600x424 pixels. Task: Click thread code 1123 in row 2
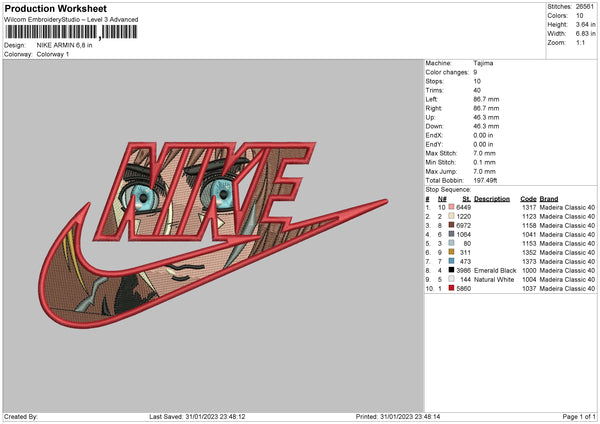tap(529, 217)
